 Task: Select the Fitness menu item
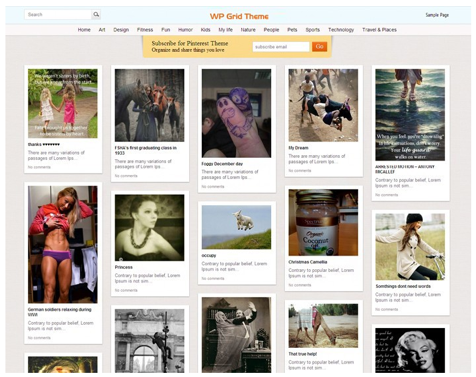(145, 30)
